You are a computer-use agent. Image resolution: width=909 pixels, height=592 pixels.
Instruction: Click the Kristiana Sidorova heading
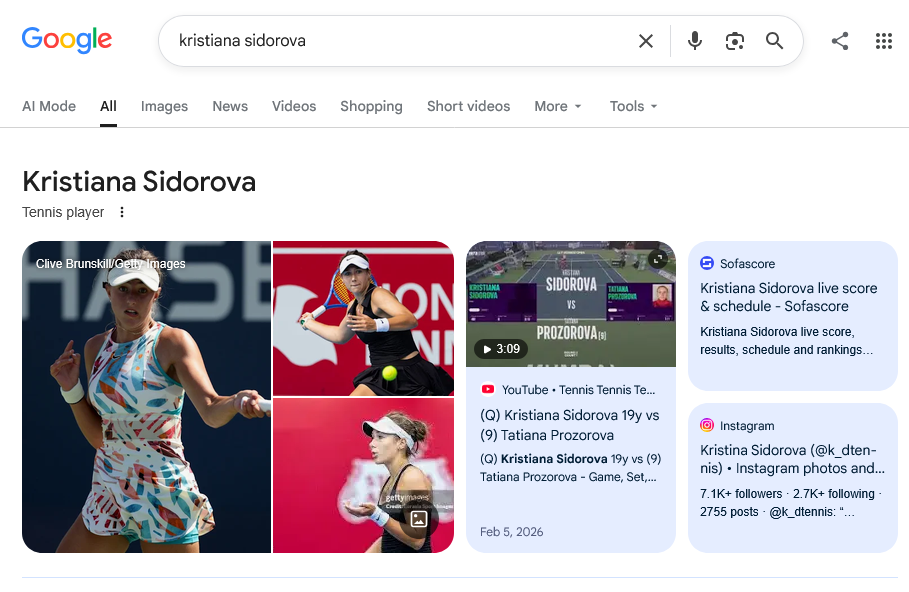click(x=139, y=181)
